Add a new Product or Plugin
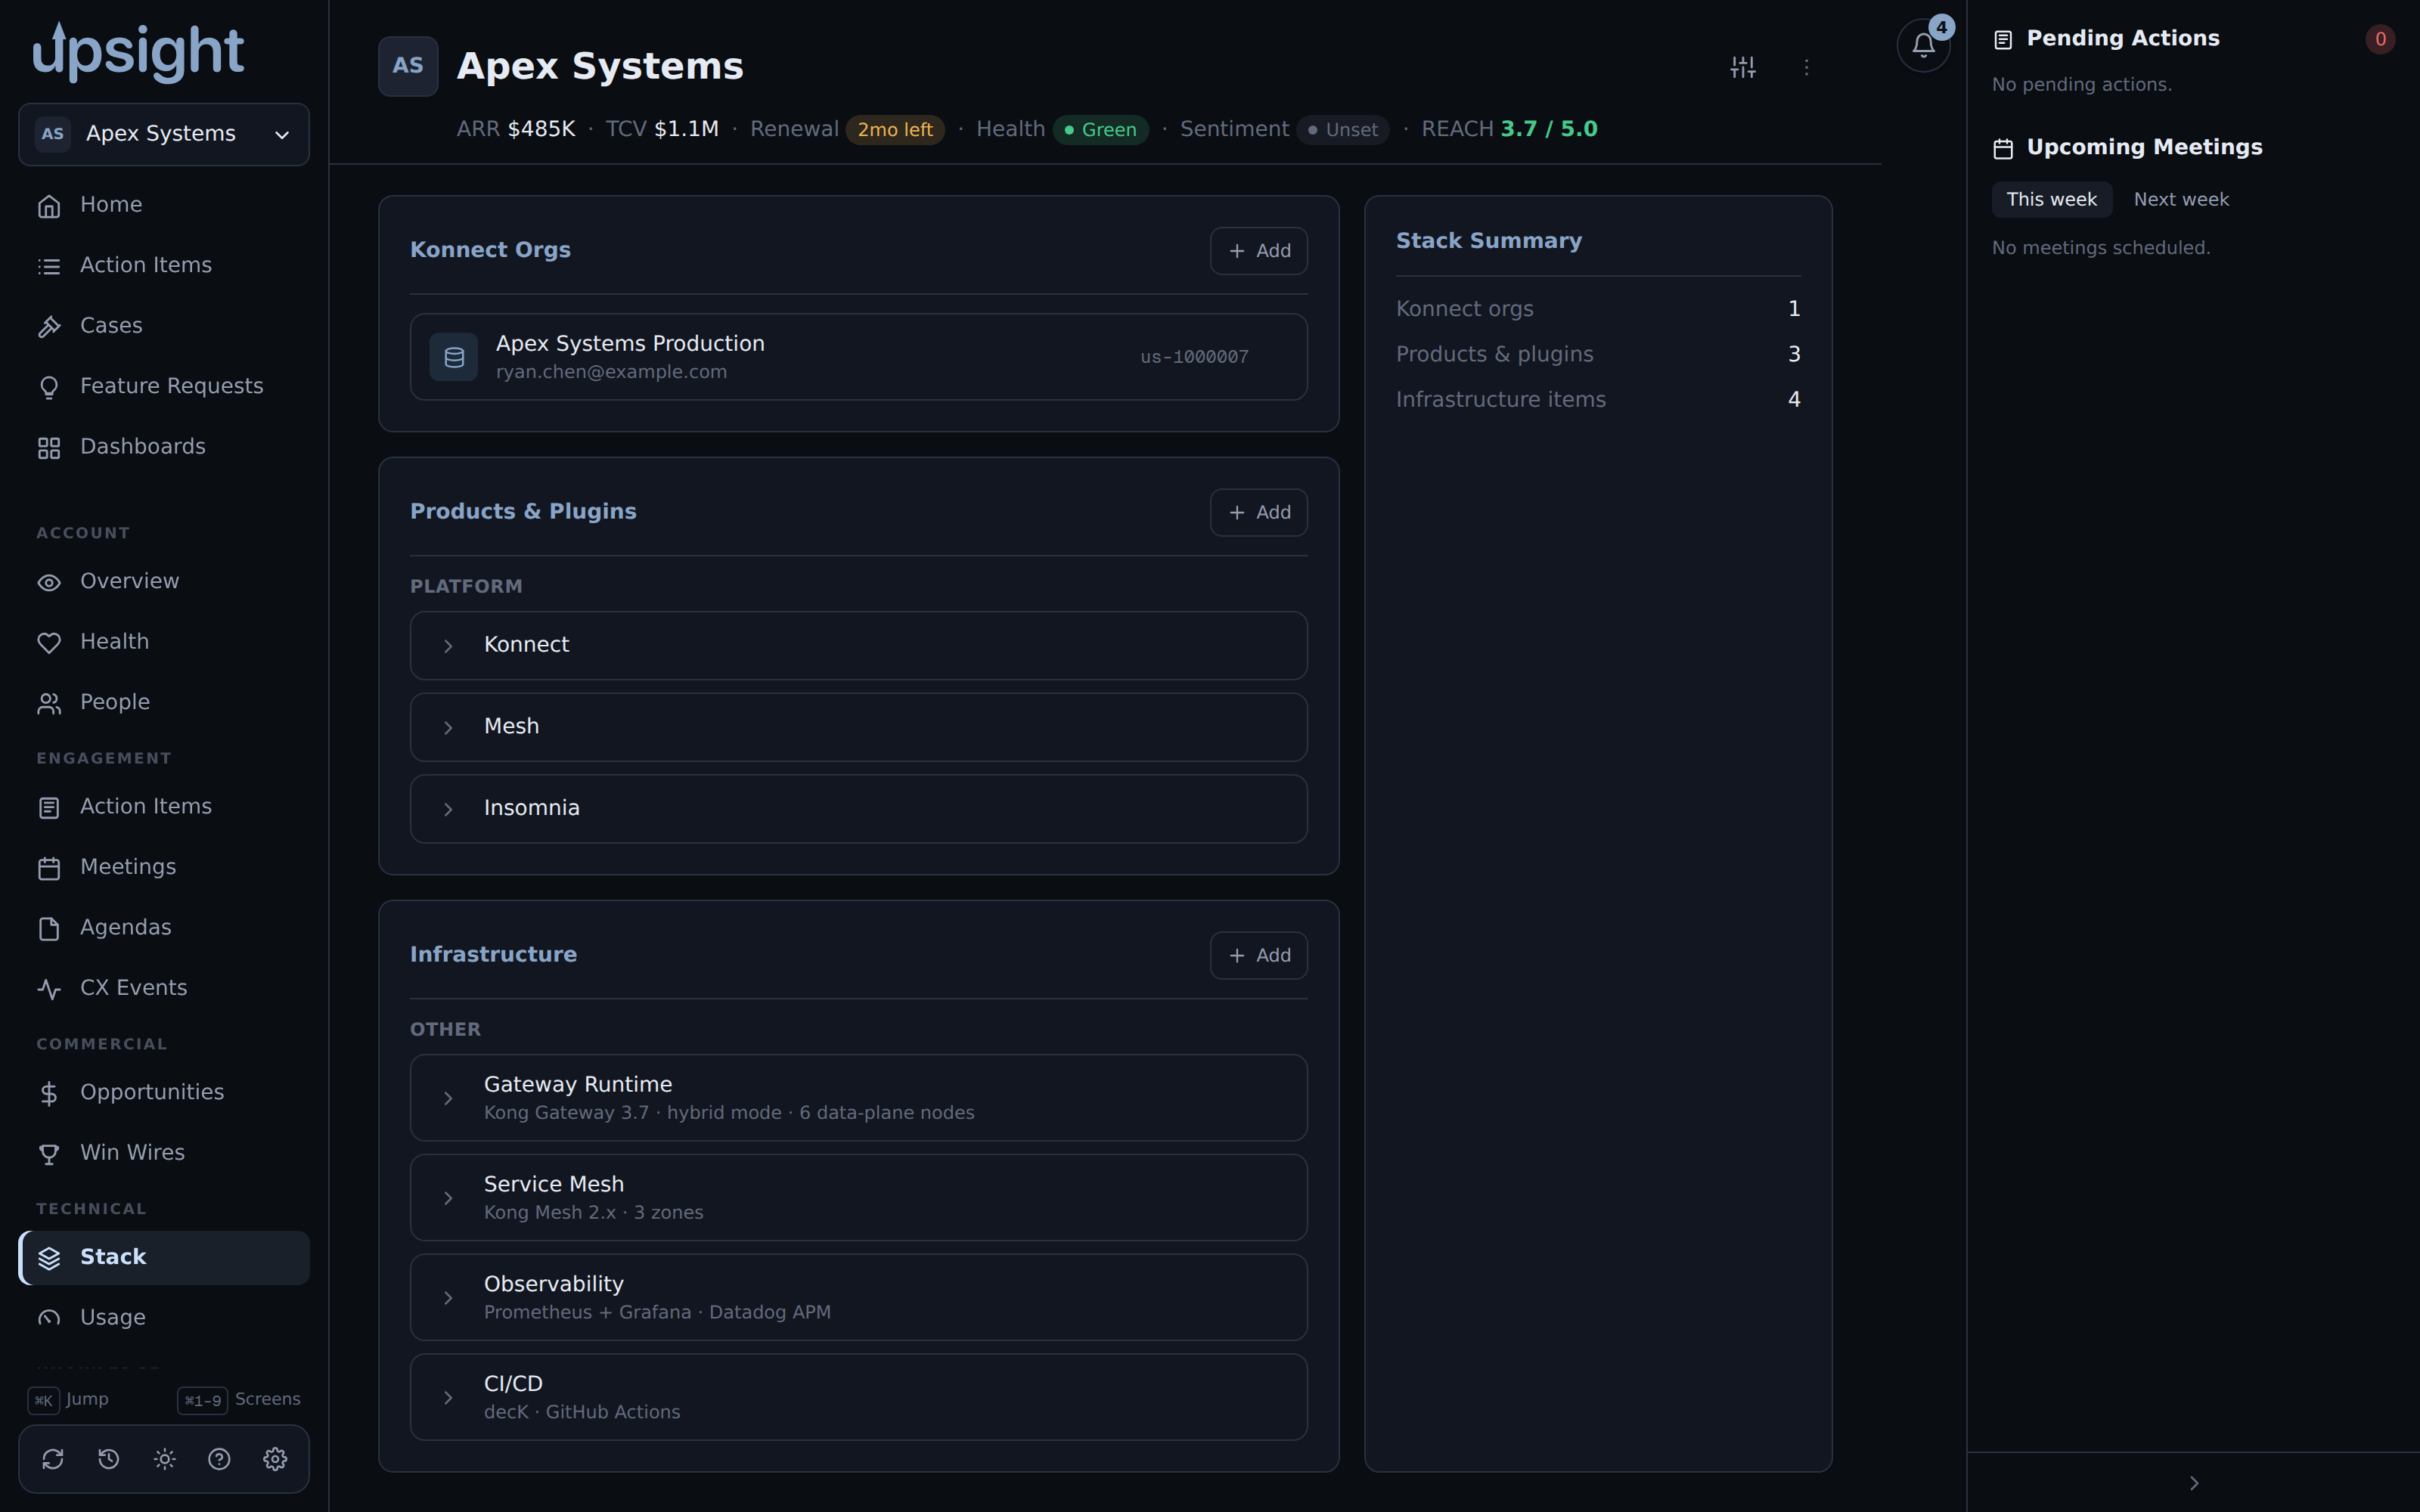 1258,512
